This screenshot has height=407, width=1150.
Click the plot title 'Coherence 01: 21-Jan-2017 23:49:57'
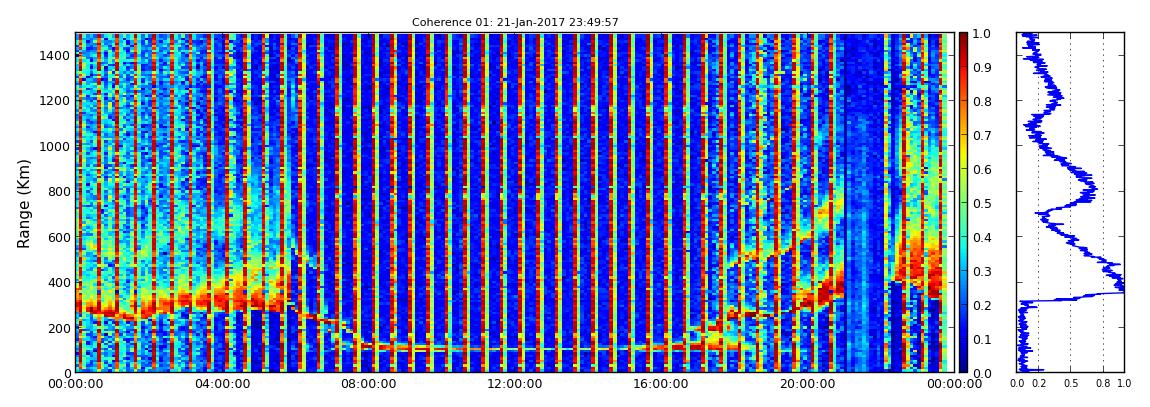click(515, 23)
